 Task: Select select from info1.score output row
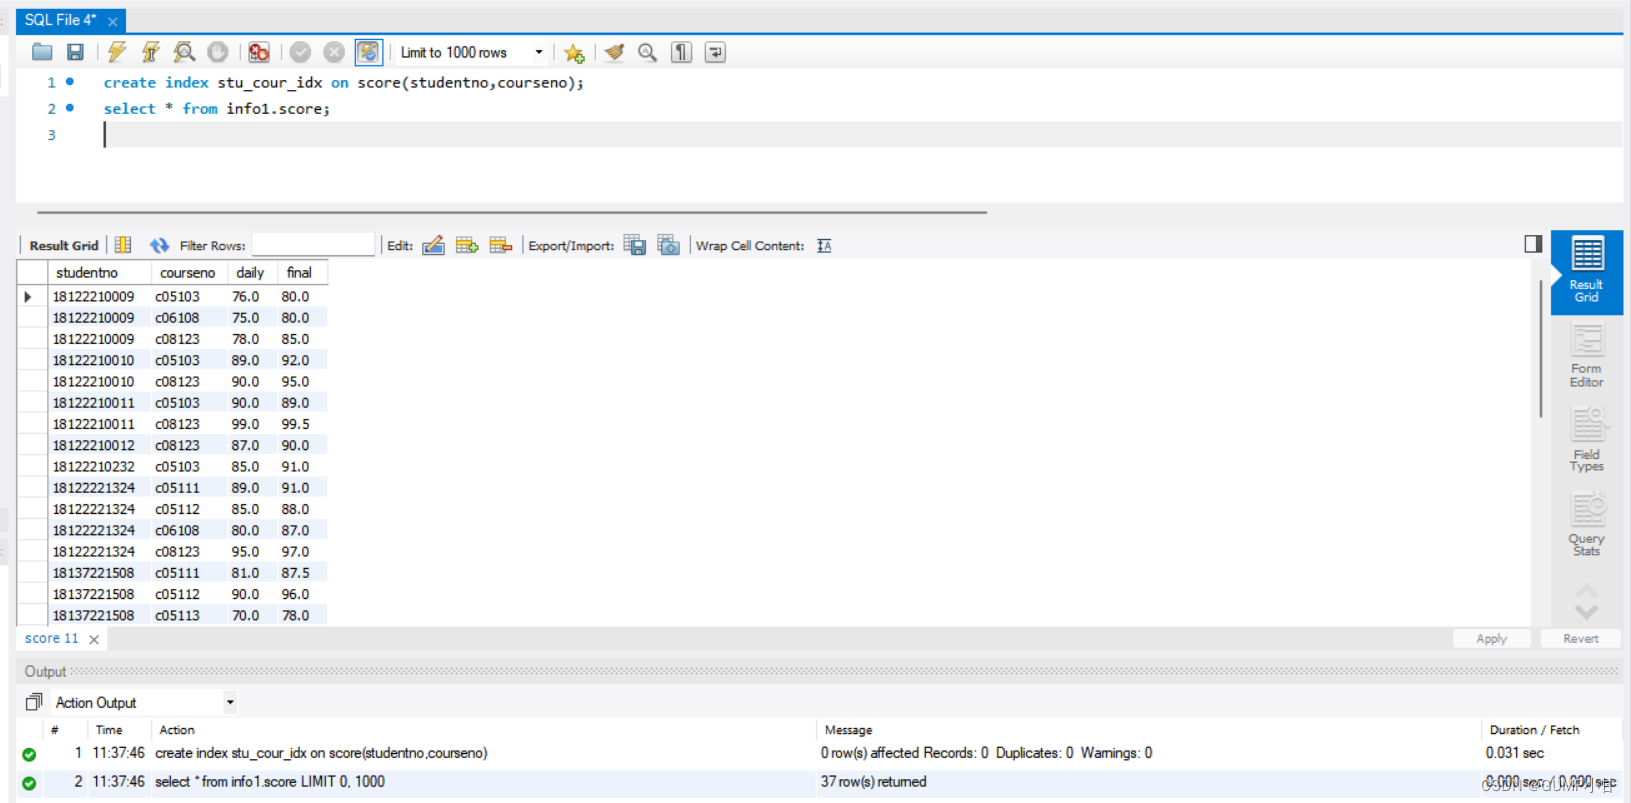(x=819, y=782)
